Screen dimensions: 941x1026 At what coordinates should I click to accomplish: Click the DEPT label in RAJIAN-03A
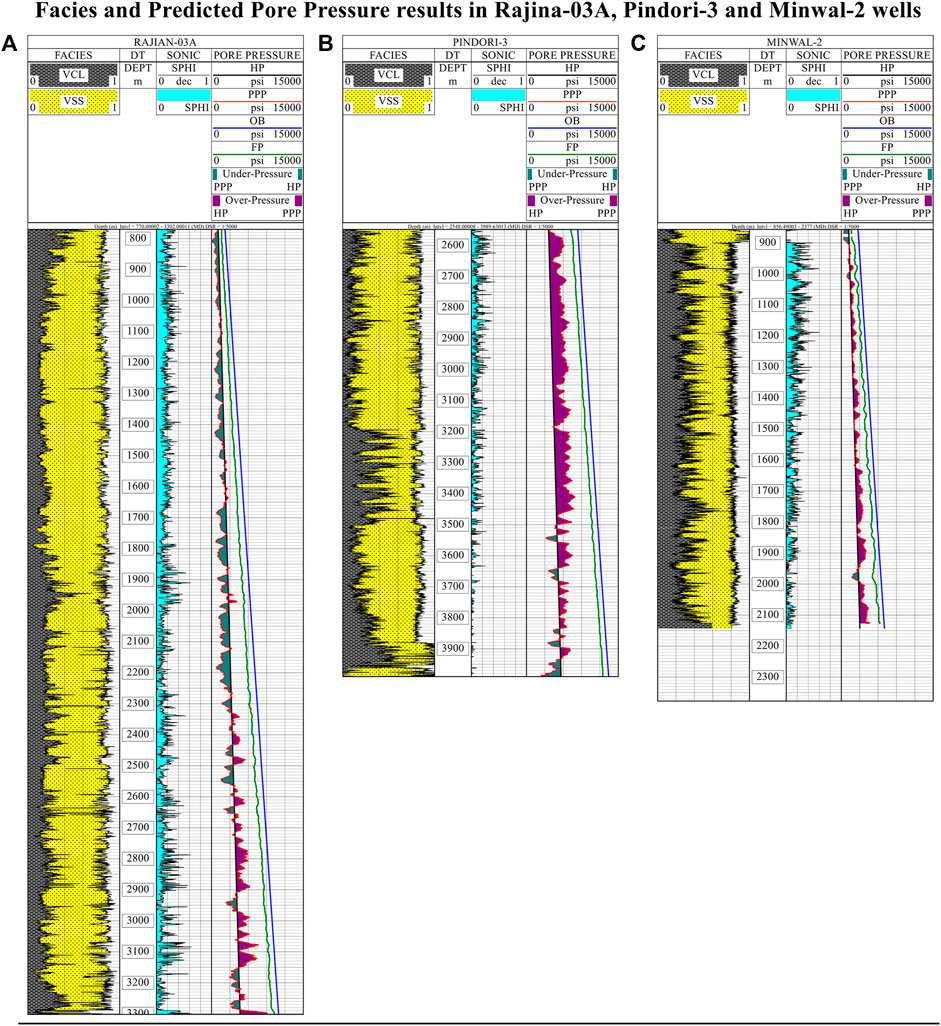(x=137, y=68)
